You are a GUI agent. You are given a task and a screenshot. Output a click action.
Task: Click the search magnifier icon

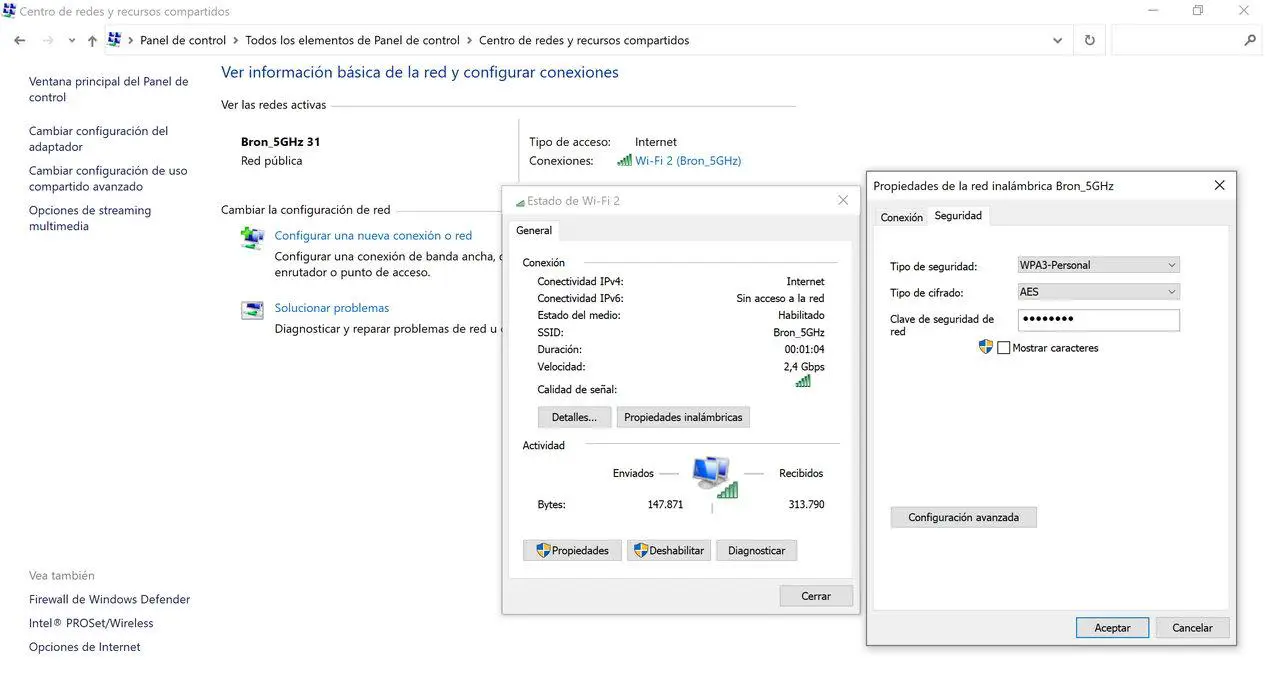tap(1249, 41)
